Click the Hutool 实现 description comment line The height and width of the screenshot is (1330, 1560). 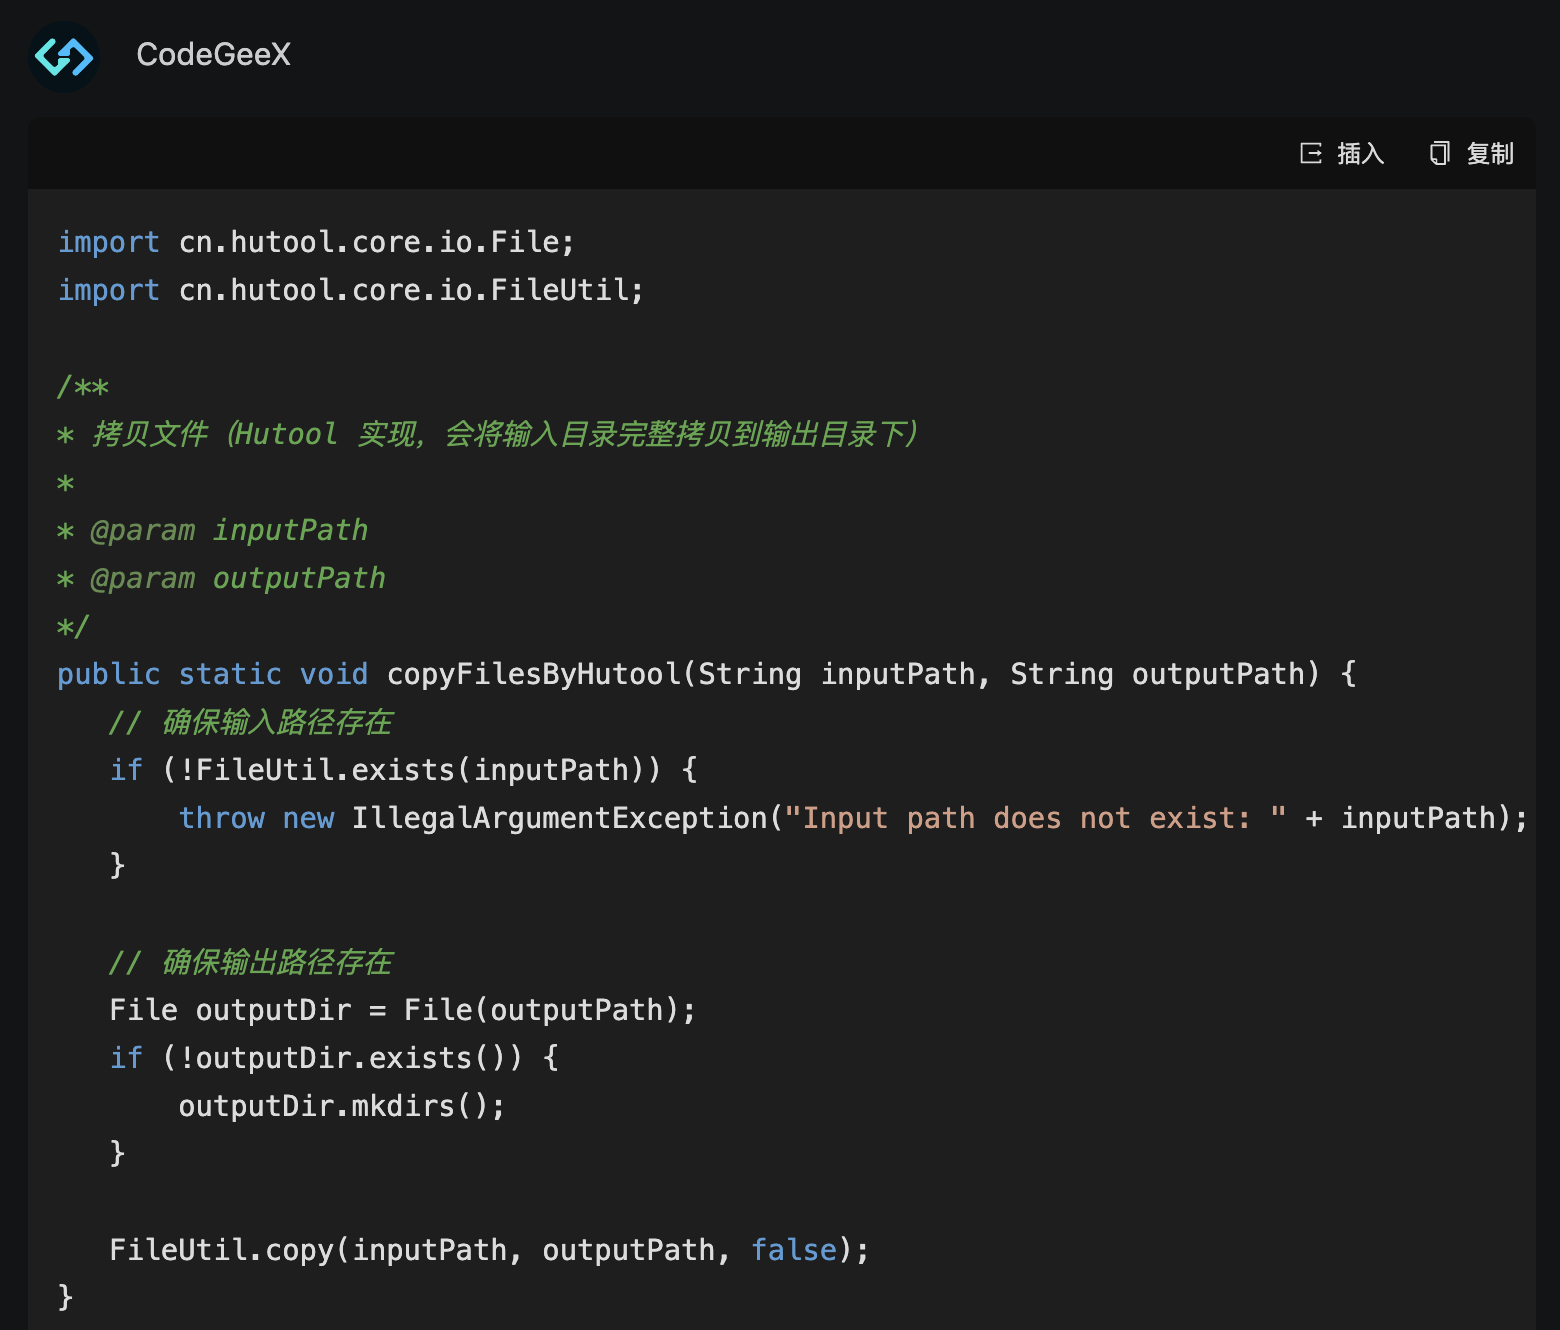pyautogui.click(x=500, y=434)
